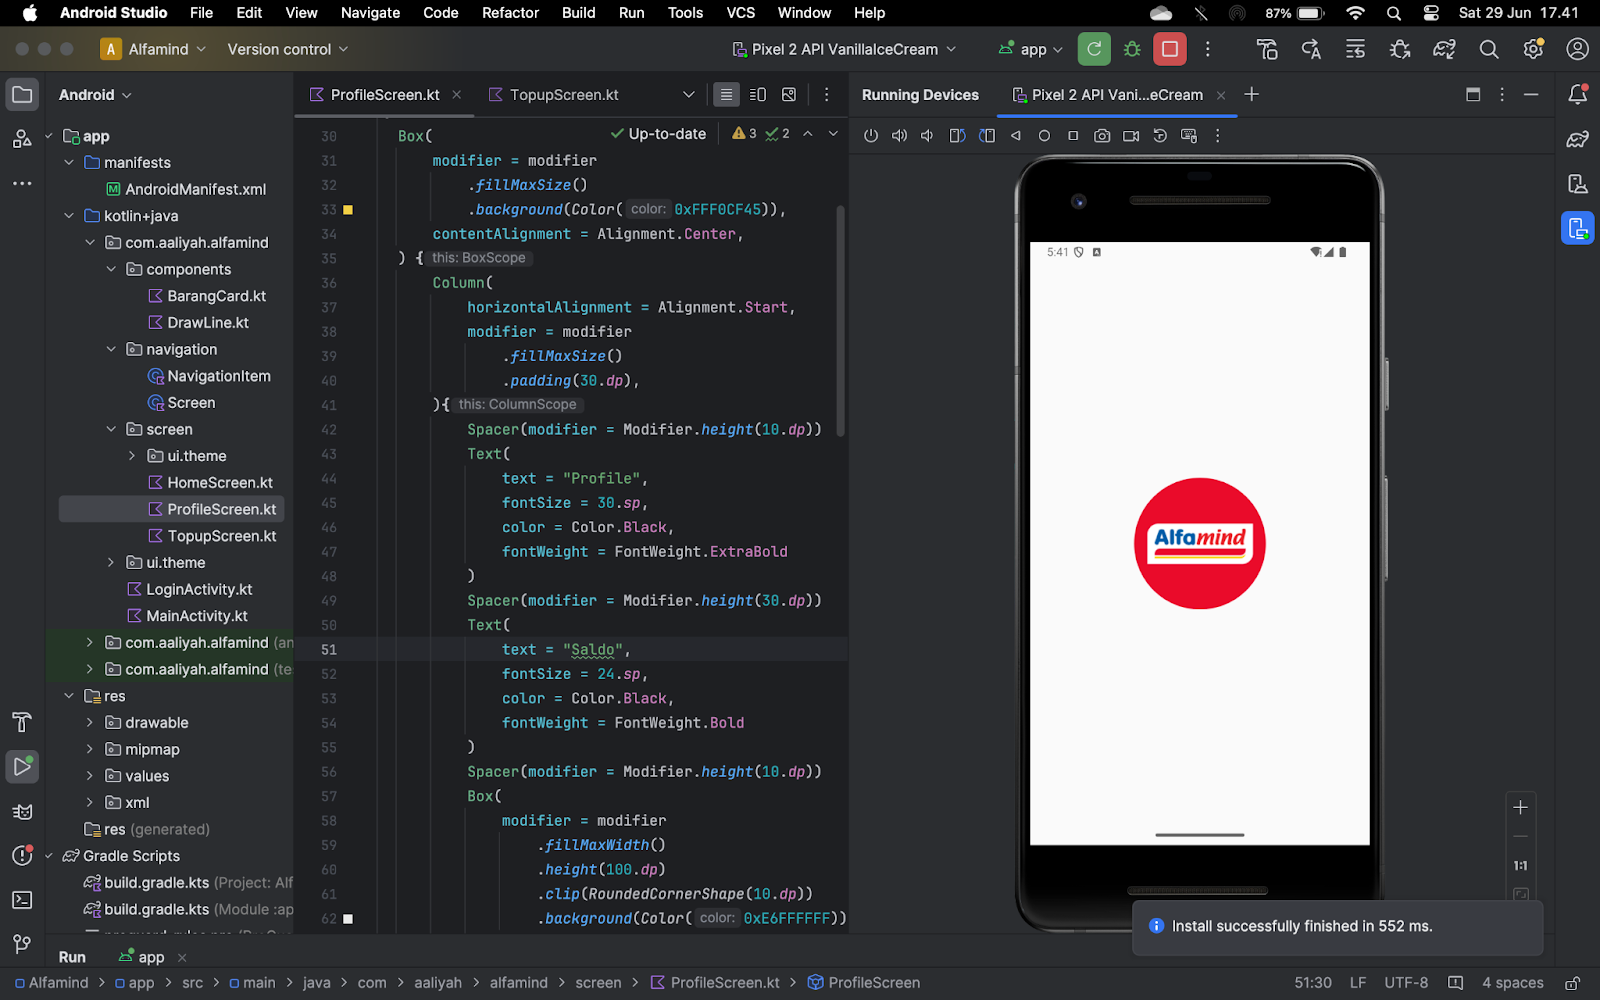
Task: Click color swatch on line 33 gutter
Action: pos(348,210)
